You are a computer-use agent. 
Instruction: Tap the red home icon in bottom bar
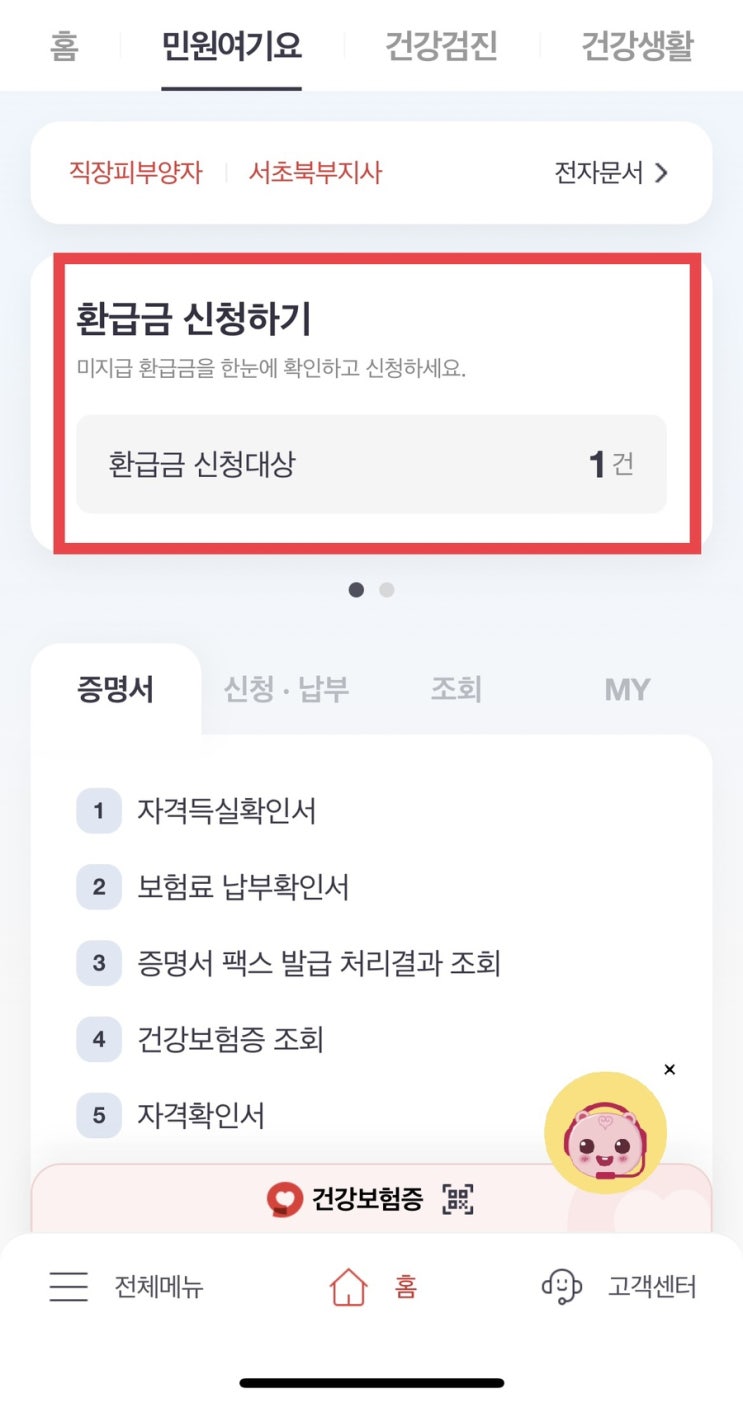(349, 1286)
